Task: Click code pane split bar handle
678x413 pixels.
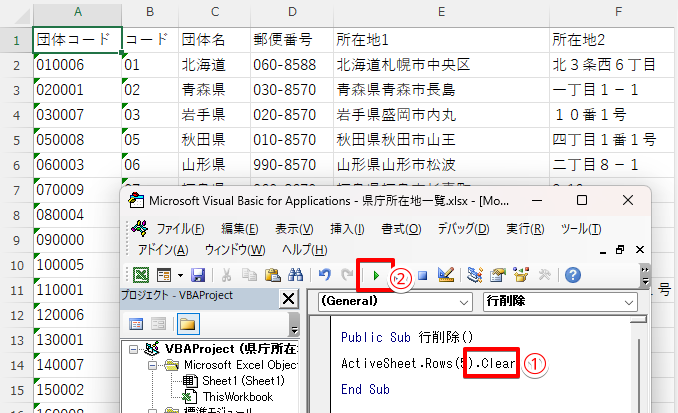Action: point(638,319)
